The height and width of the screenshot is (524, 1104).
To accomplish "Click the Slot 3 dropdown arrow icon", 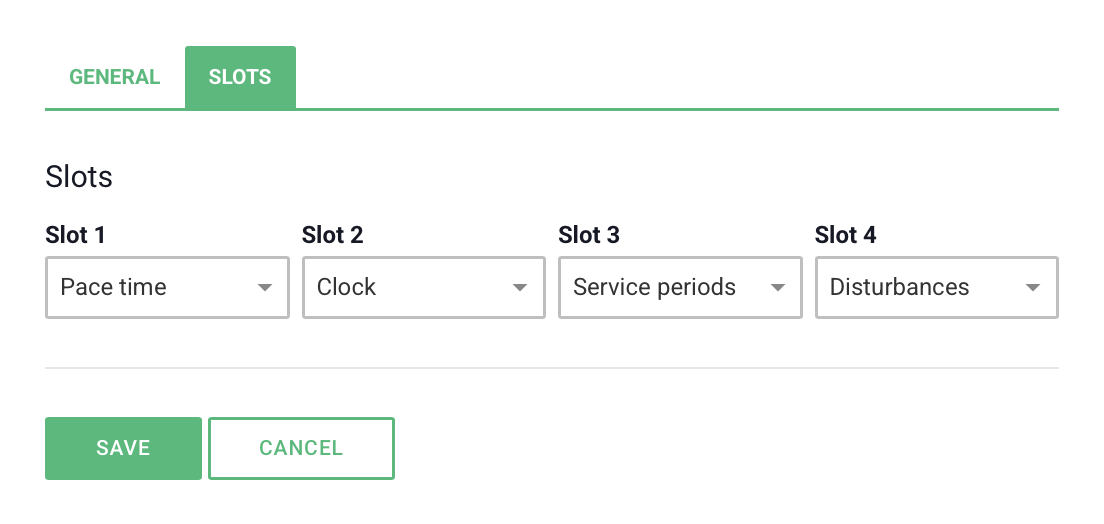I will point(777,287).
